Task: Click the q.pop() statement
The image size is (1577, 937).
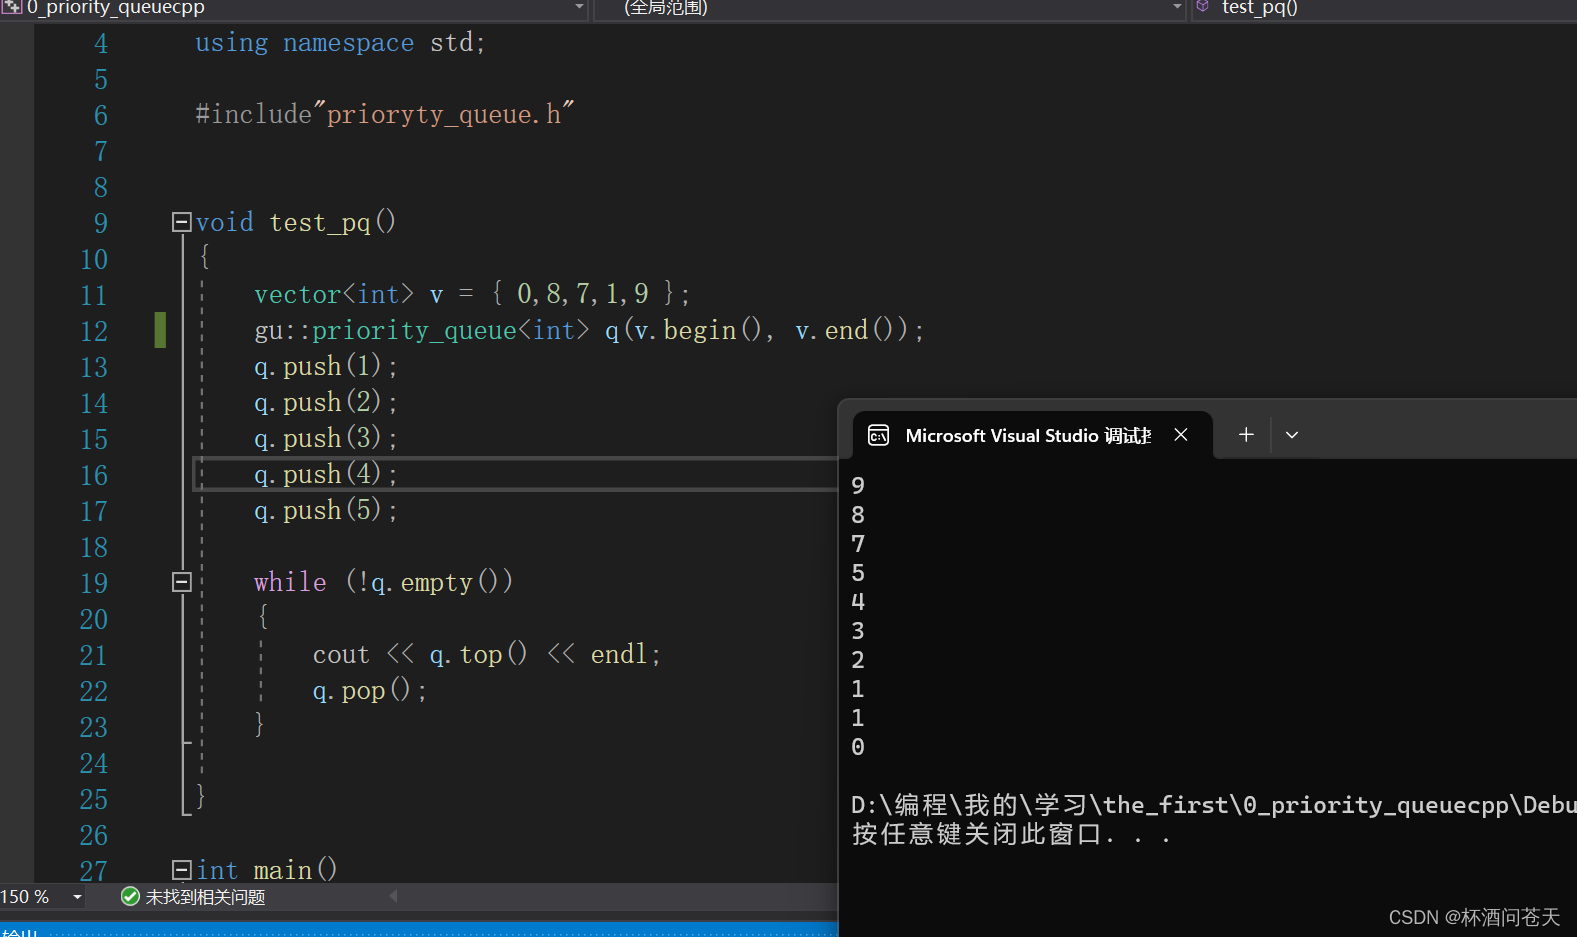Action: (370, 690)
